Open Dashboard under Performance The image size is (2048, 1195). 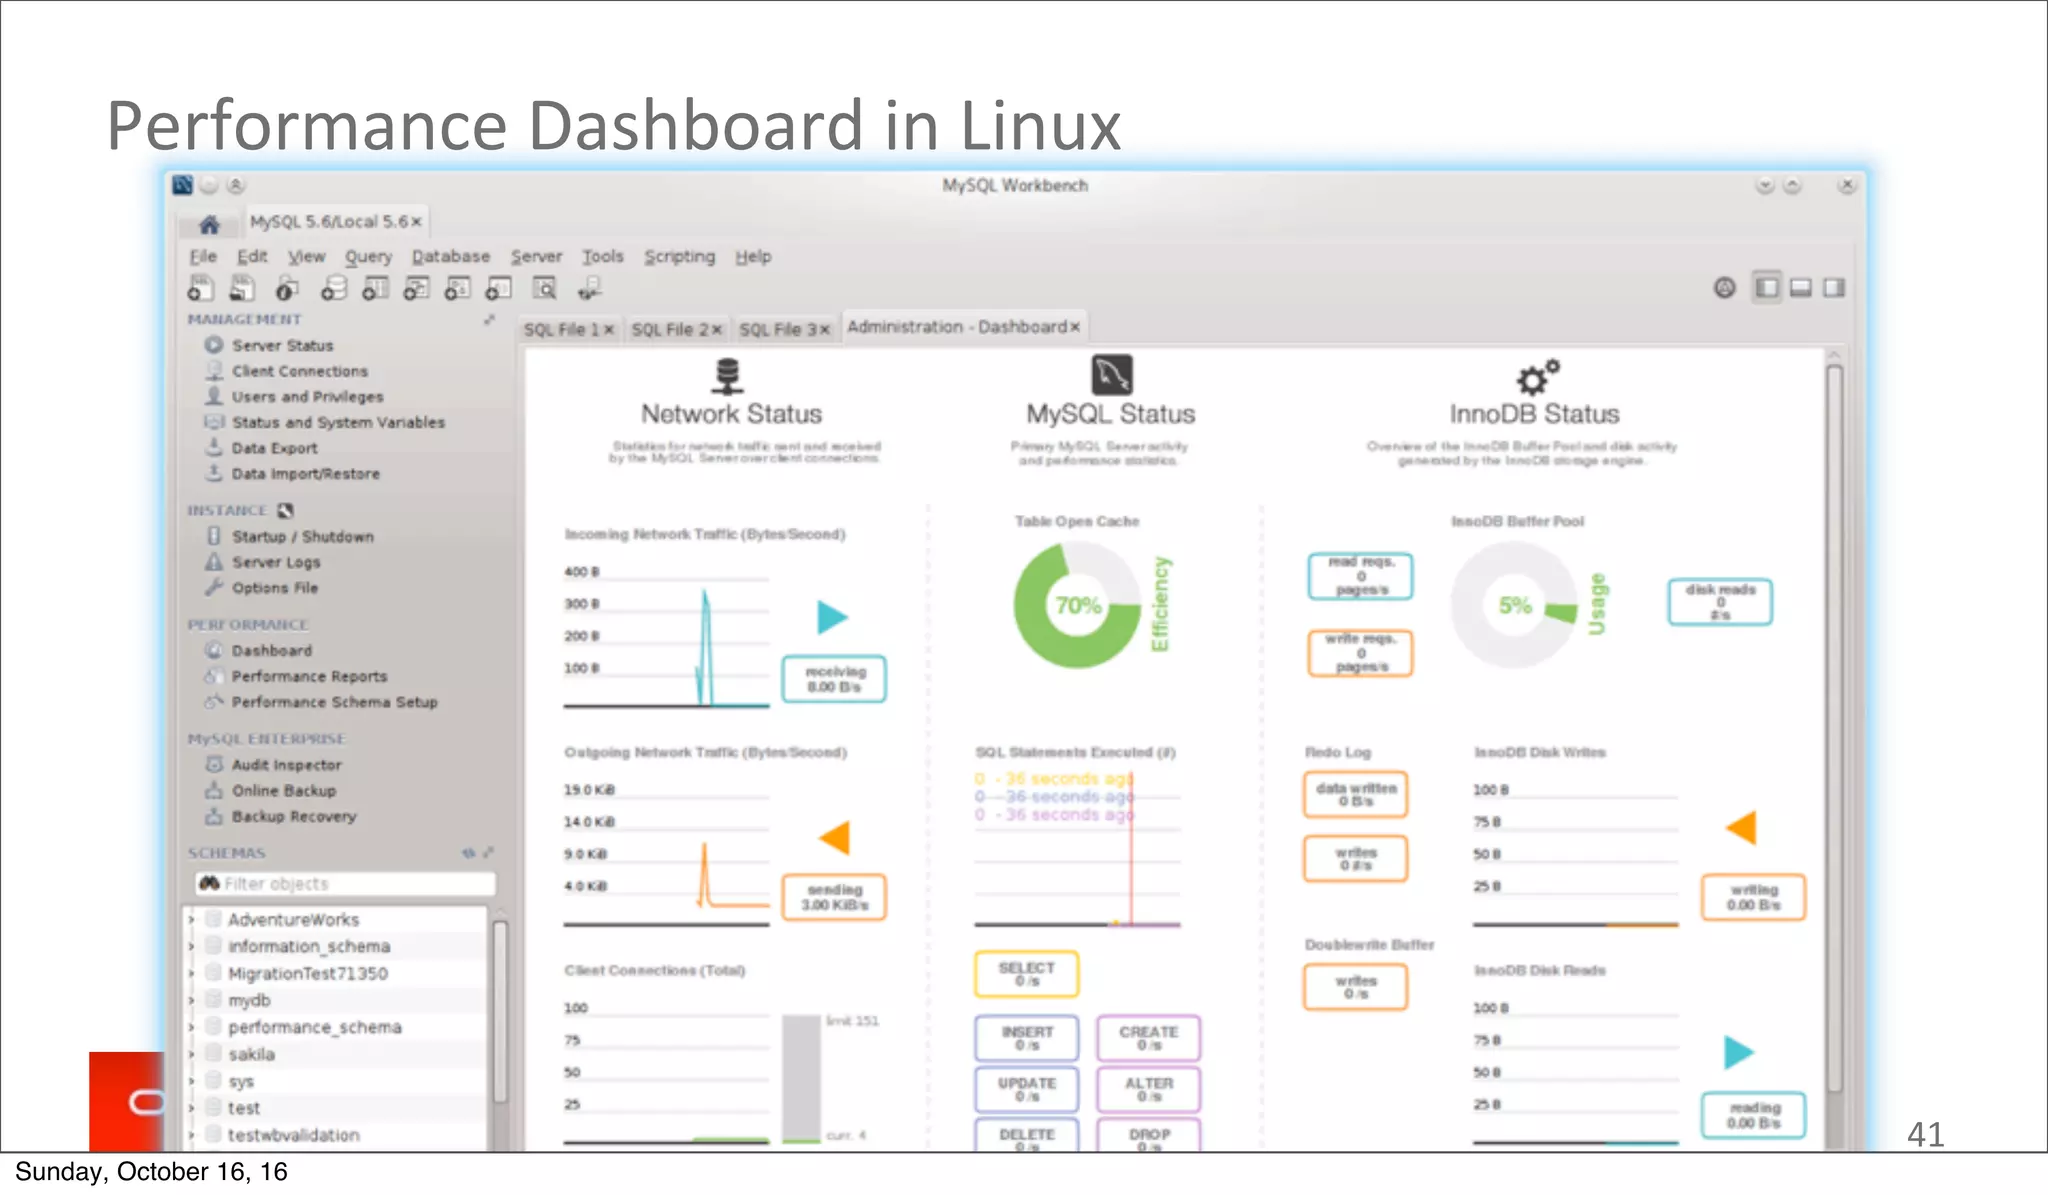272,651
